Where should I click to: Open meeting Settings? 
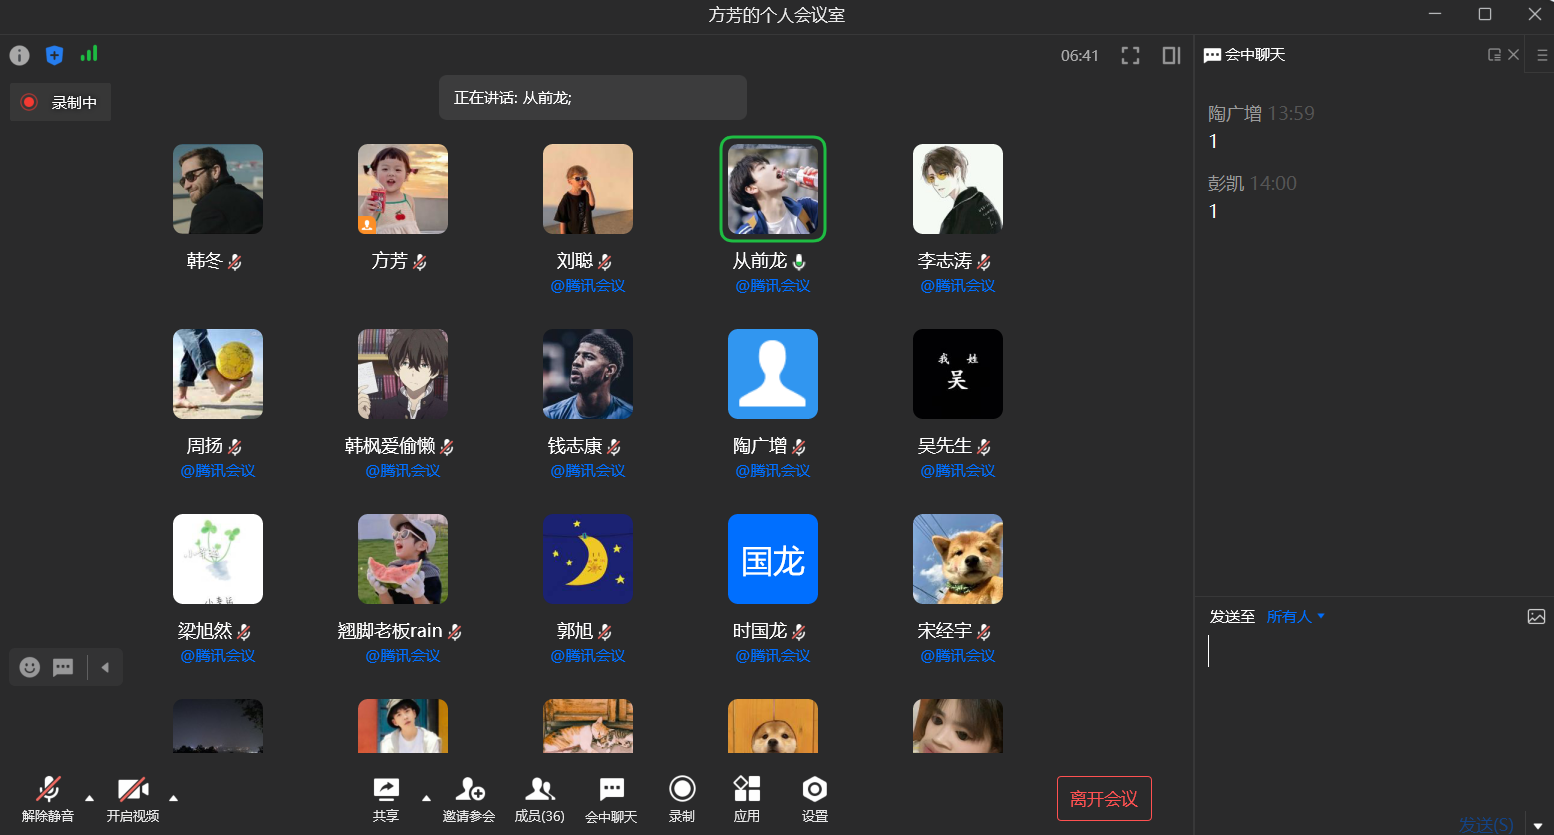pyautogui.click(x=814, y=799)
